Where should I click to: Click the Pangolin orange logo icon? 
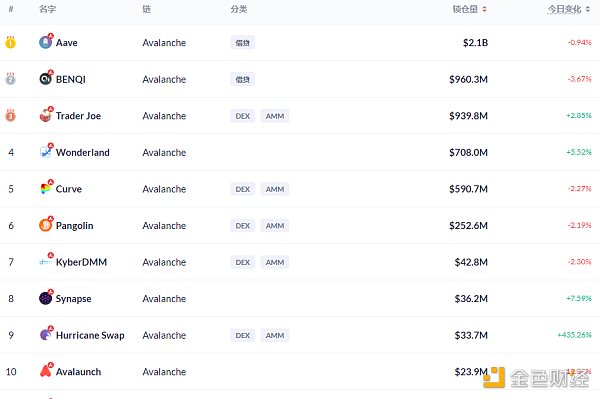[x=46, y=225]
